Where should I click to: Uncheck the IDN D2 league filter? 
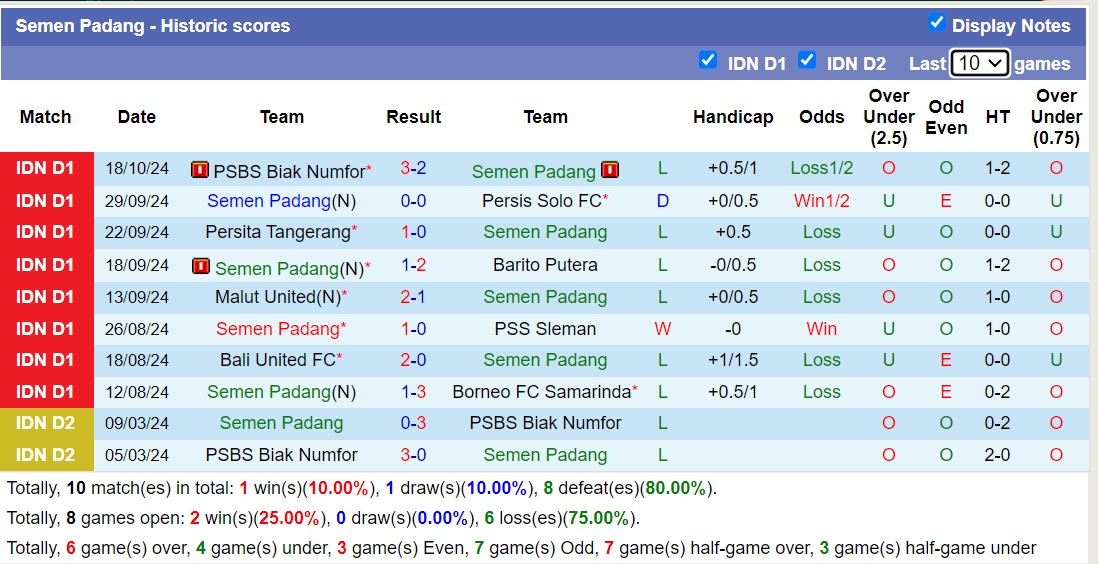807,61
